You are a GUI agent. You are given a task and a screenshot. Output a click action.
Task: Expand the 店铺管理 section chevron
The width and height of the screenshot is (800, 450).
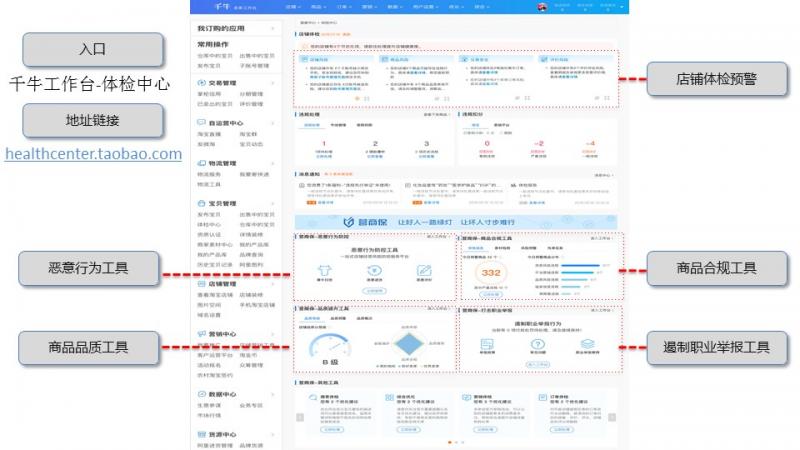273,284
